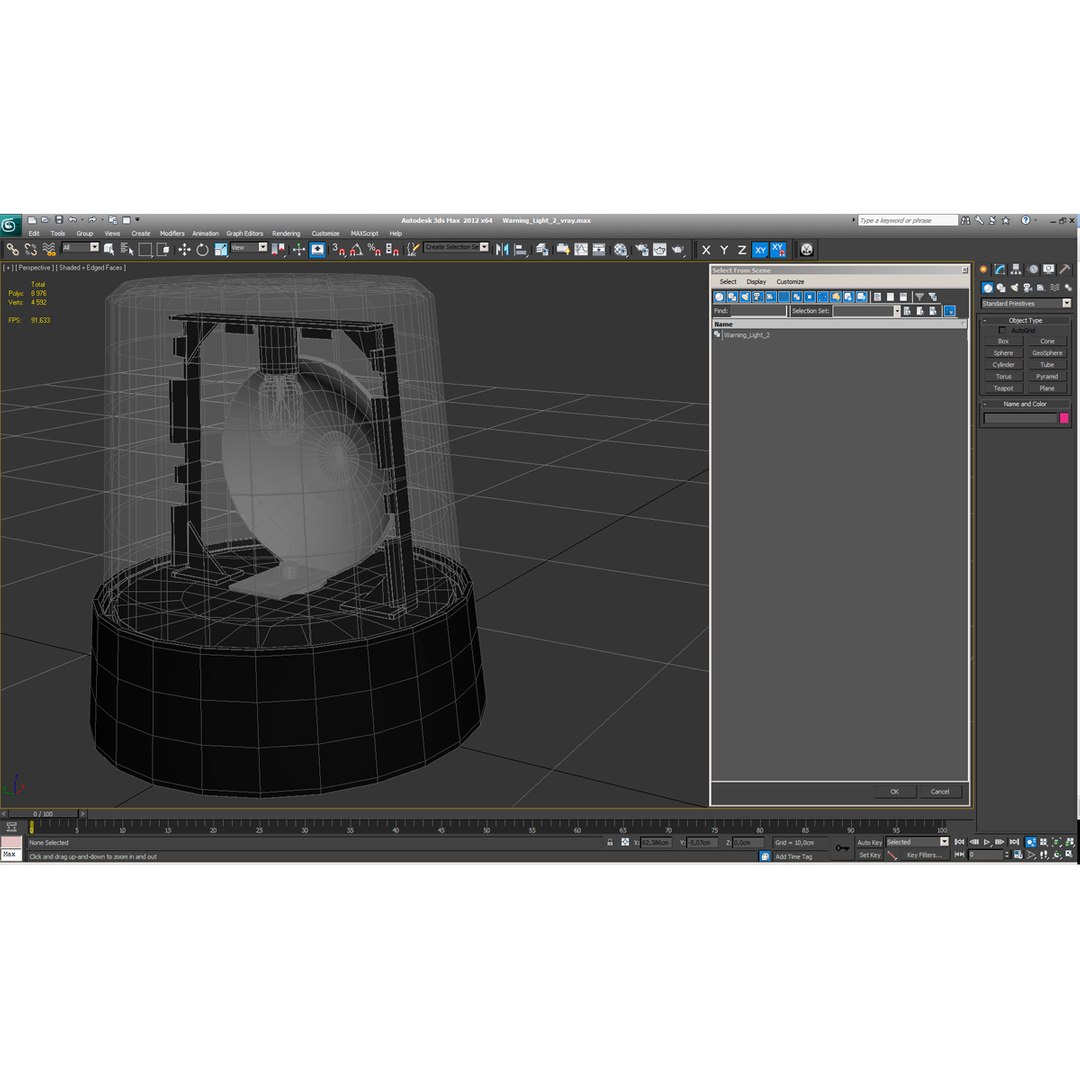
Task: Toggle Display Geometry filter in Select From Scene
Action: click(719, 297)
